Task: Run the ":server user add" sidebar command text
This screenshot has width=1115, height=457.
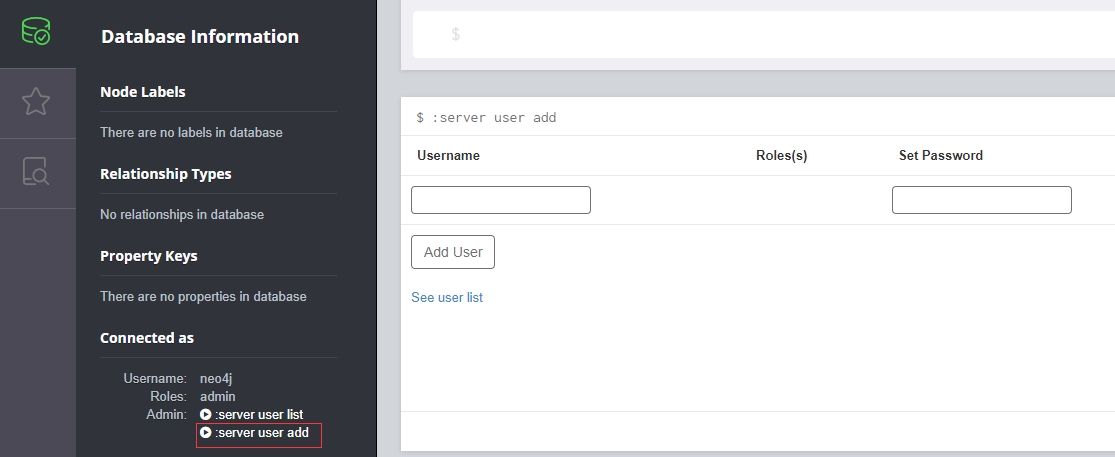Action: (x=262, y=433)
